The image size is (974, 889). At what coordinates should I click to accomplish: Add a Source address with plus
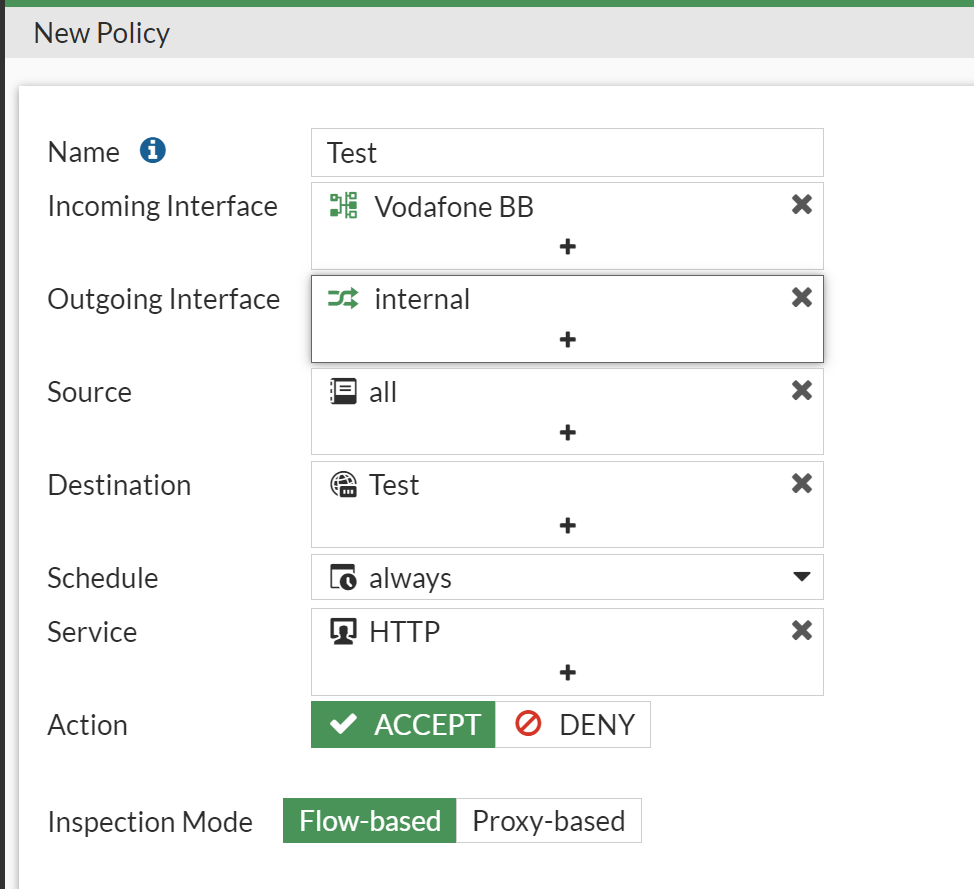click(x=567, y=432)
